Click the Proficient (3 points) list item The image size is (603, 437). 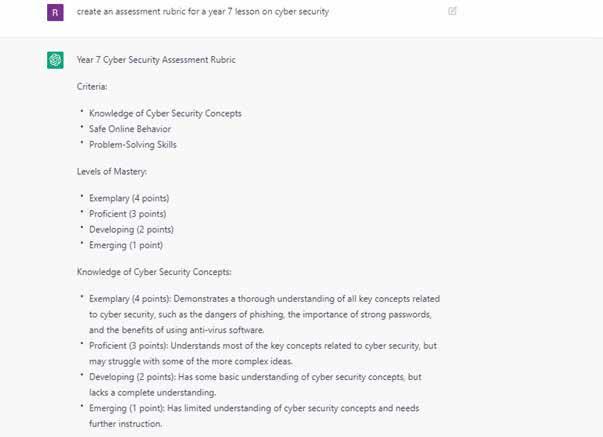[x=128, y=213]
